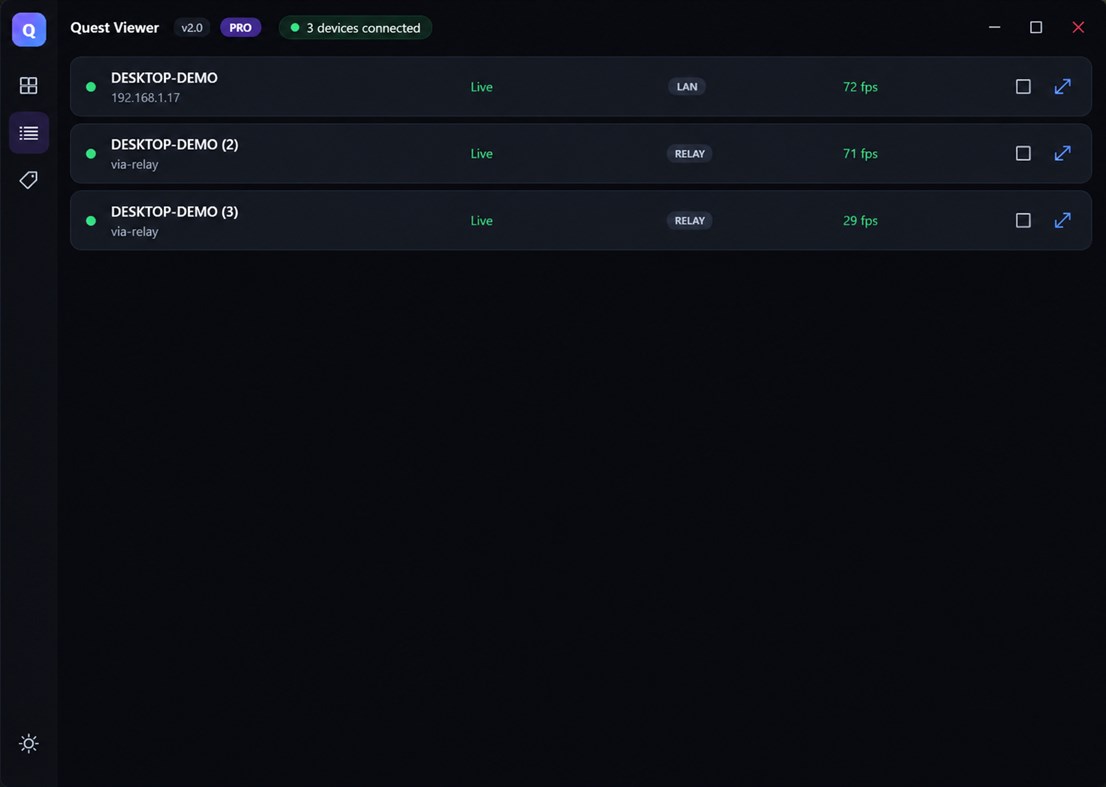Select the list view sidebar icon
The image size is (1106, 787).
coord(29,133)
